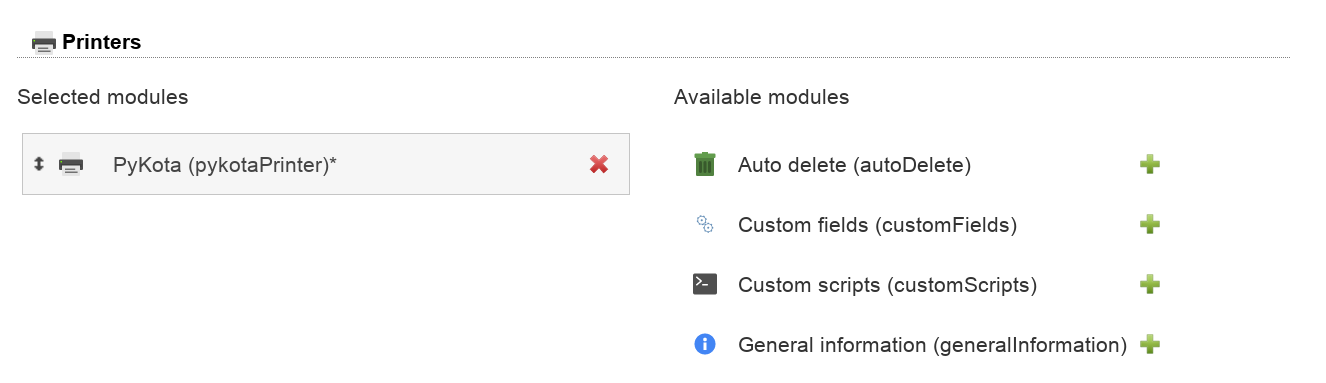Click the Printers section header icon
This screenshot has height=383, width=1326.
click(x=44, y=42)
